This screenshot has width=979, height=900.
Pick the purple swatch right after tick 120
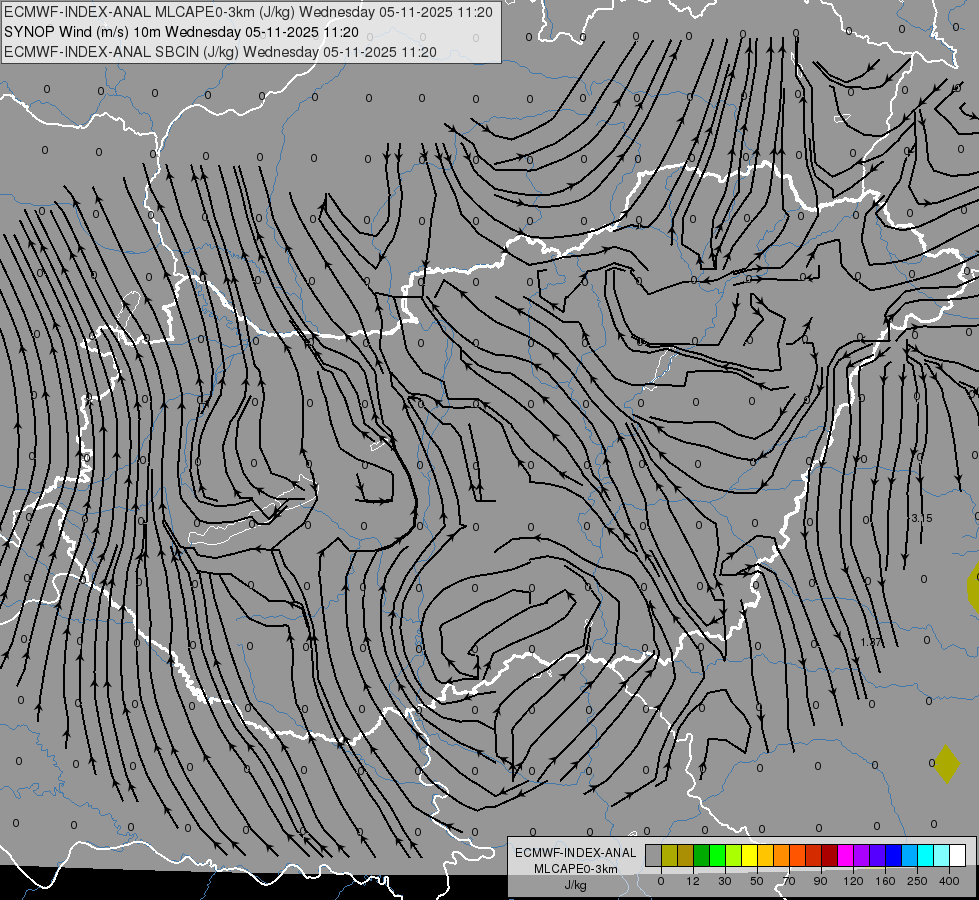point(862,856)
